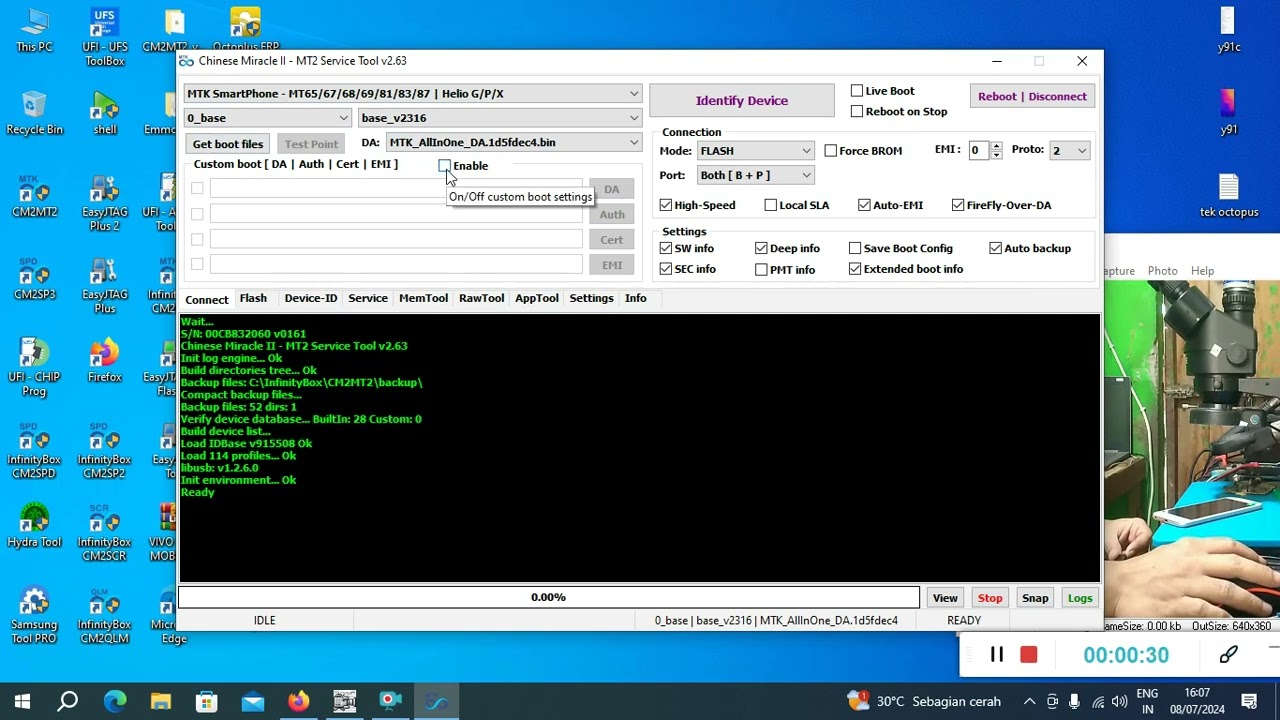Open the y91c file on desktop

click(1229, 31)
